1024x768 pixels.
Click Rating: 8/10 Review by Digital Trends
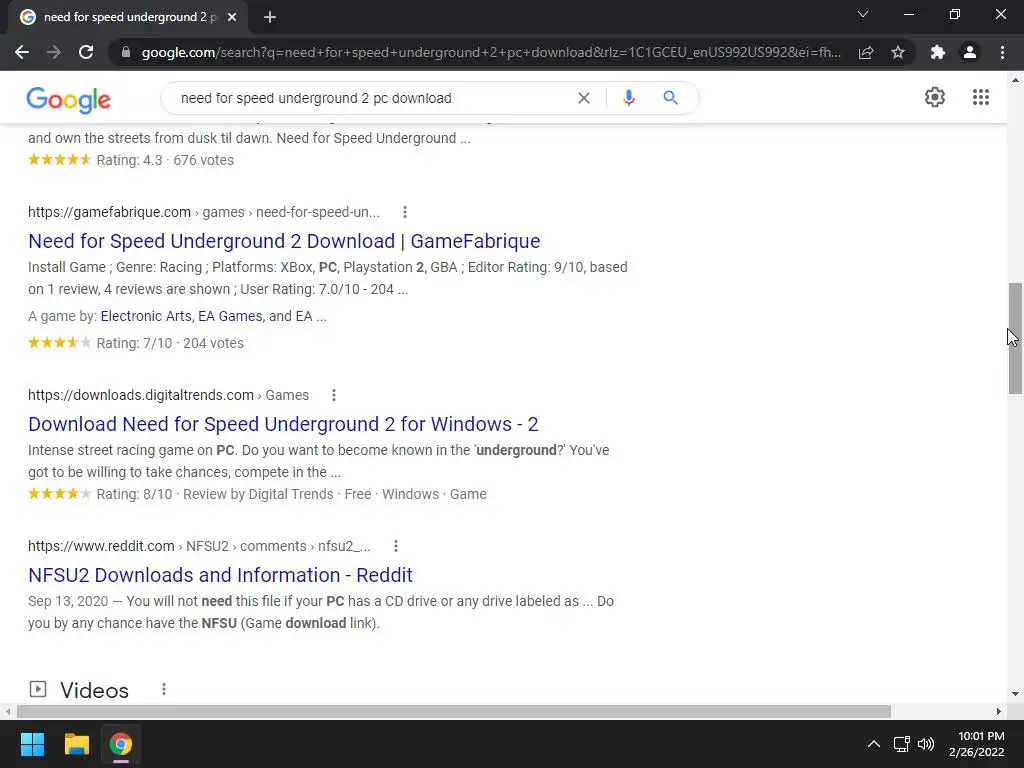click(215, 494)
